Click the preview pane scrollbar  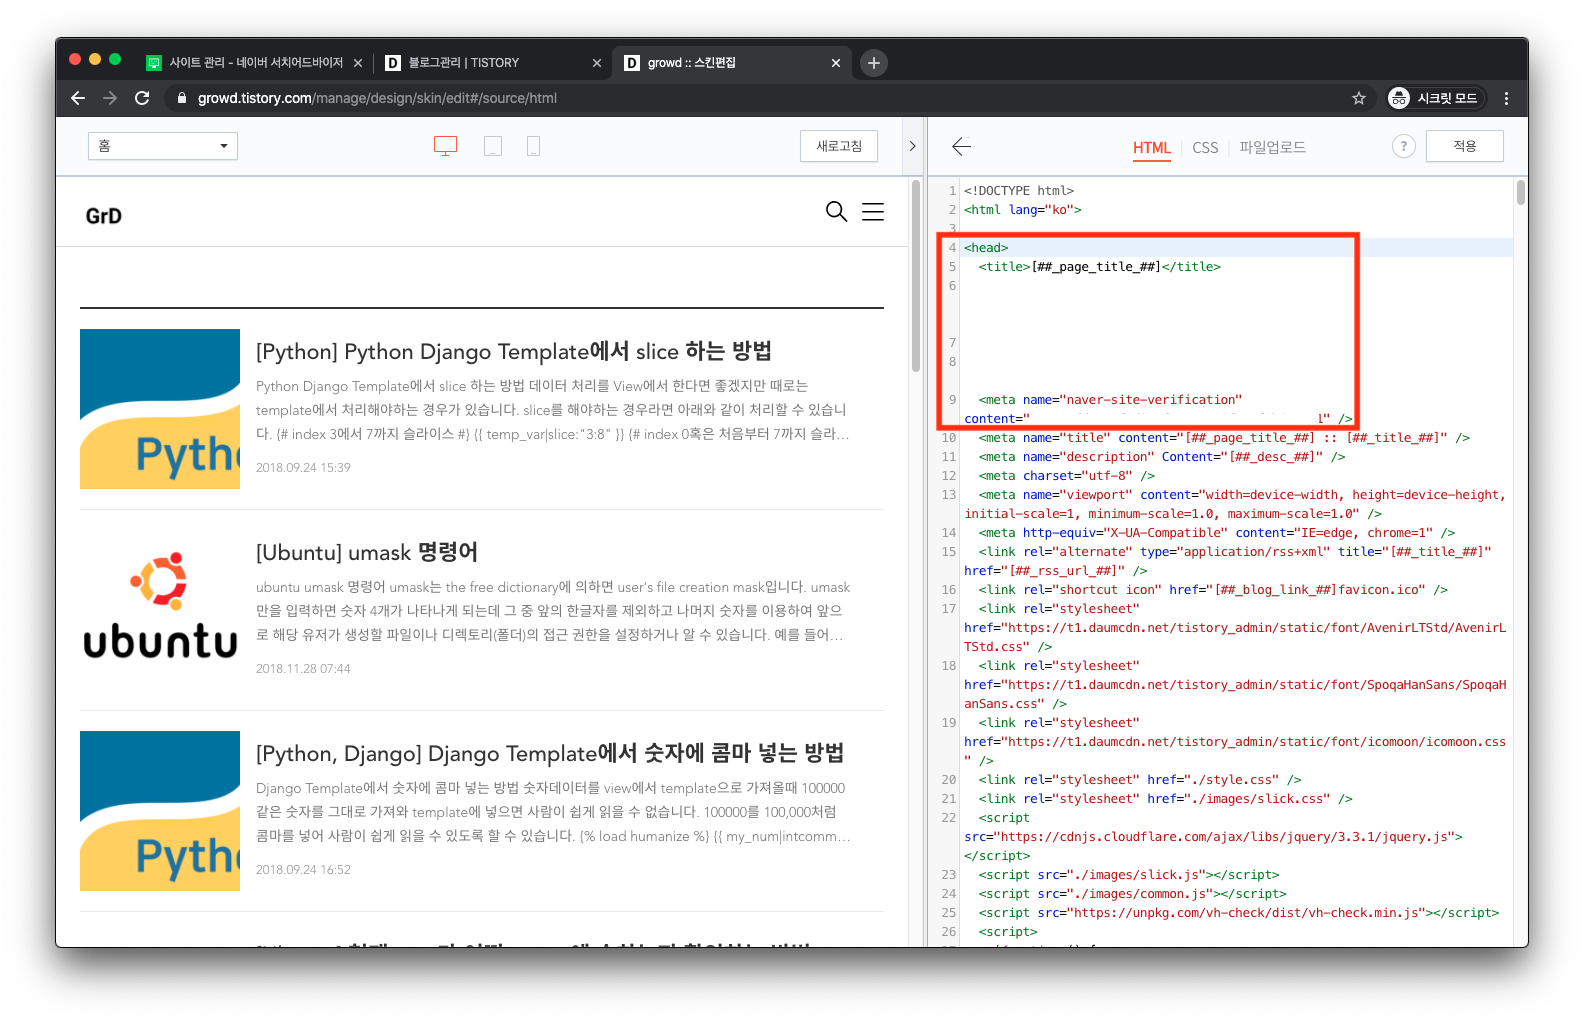(x=916, y=276)
